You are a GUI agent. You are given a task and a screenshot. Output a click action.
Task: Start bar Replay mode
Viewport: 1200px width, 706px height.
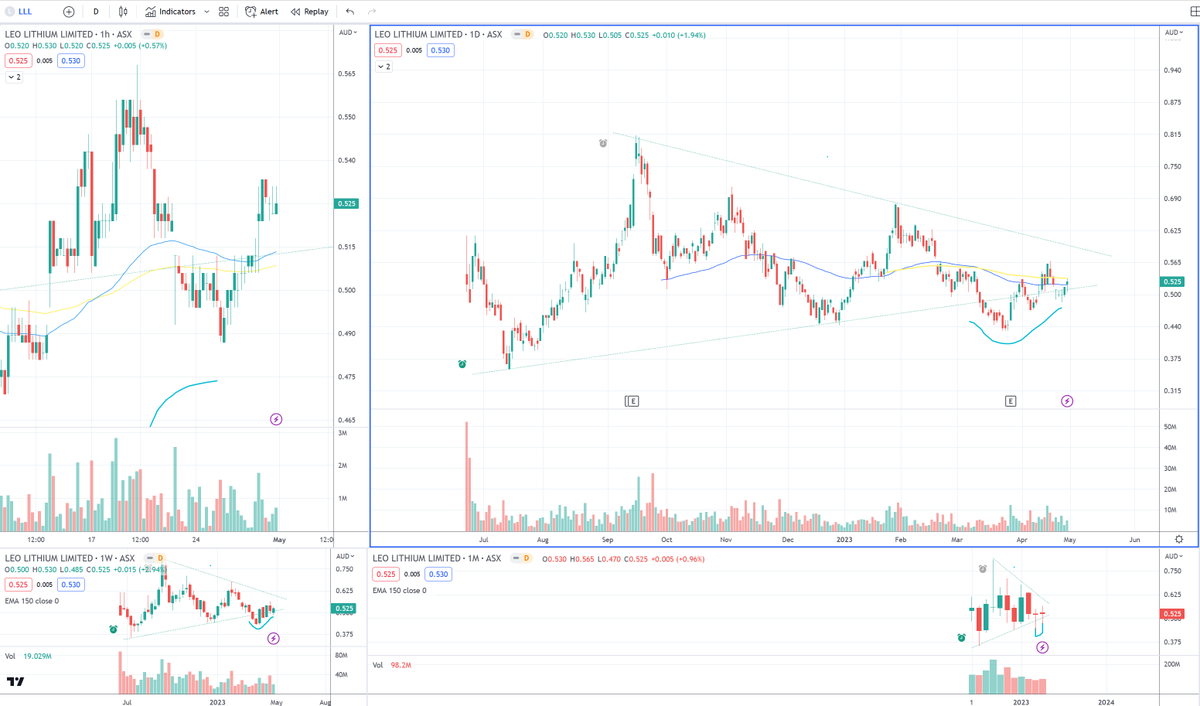click(x=309, y=12)
